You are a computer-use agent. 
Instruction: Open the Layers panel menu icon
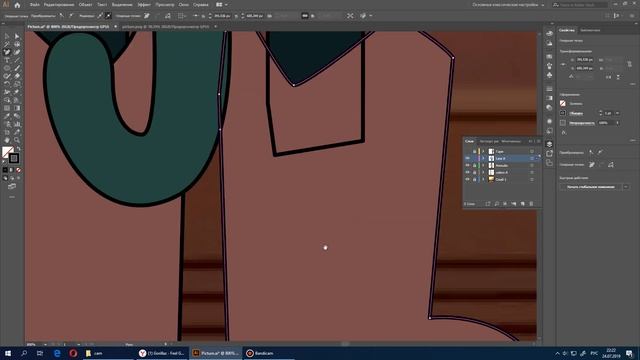(x=538, y=141)
